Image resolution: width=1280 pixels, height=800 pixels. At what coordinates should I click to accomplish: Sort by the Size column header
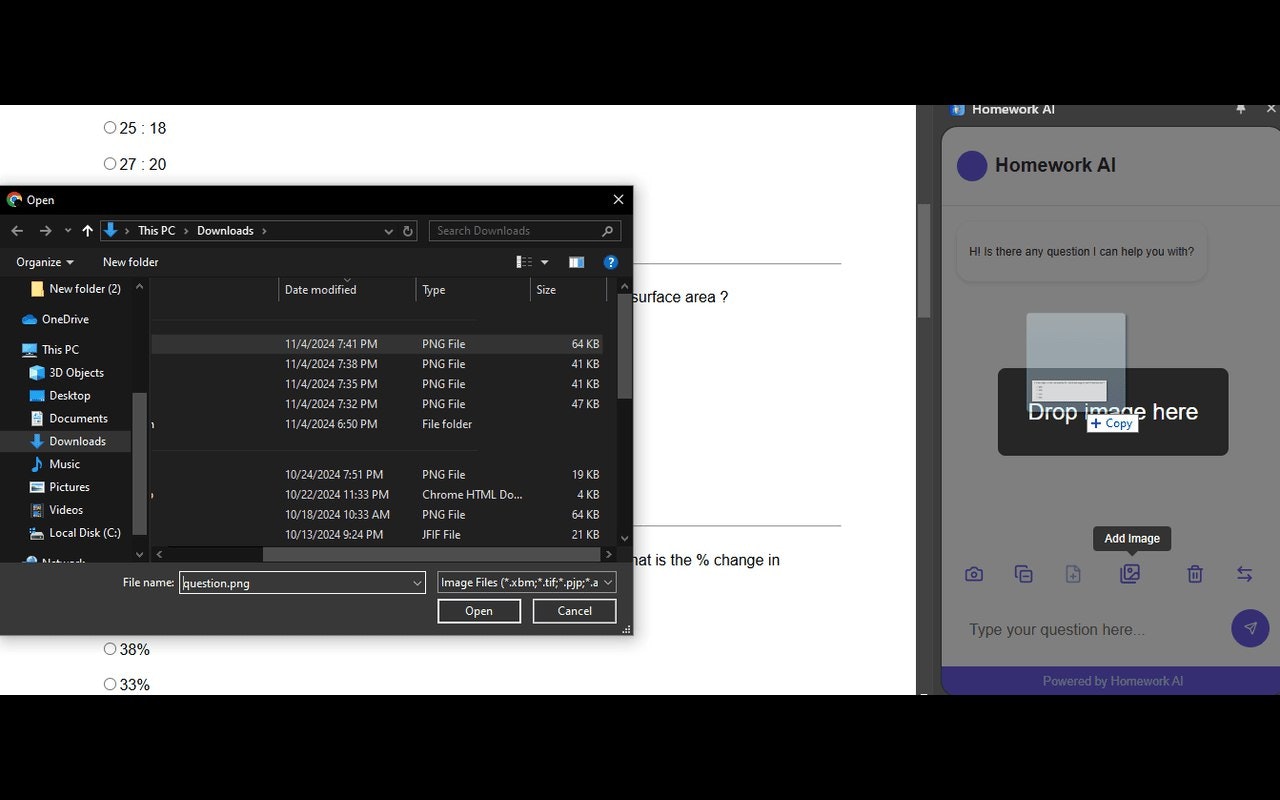[x=568, y=289]
